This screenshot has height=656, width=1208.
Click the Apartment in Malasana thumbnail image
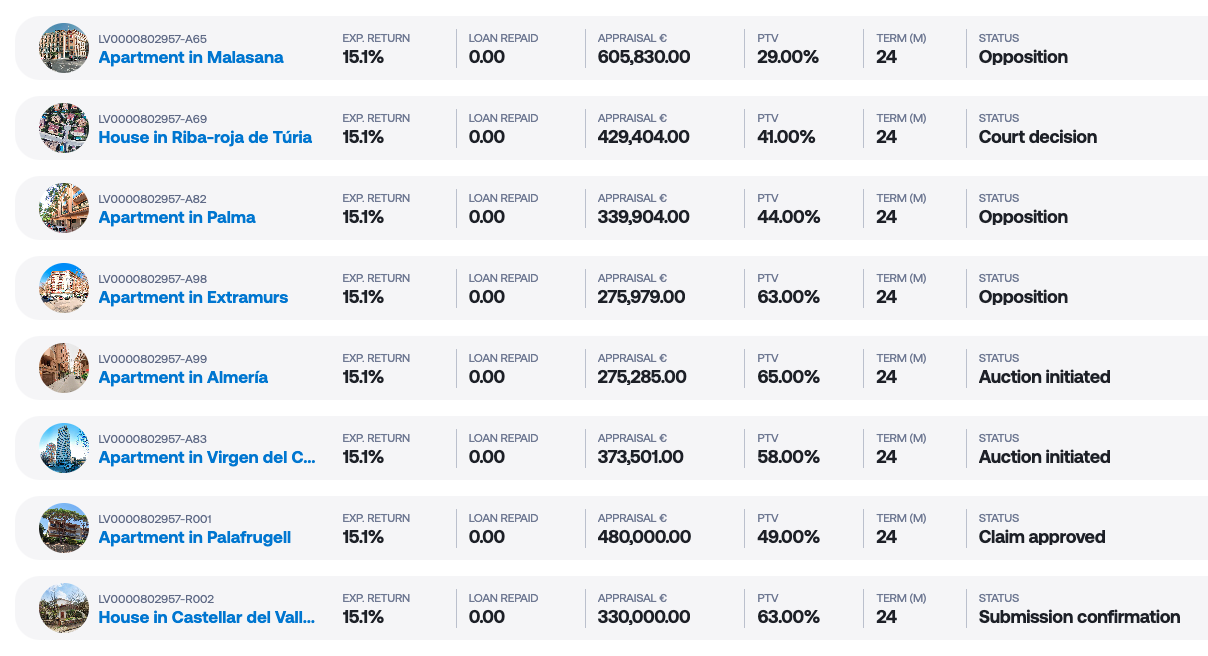click(x=64, y=48)
